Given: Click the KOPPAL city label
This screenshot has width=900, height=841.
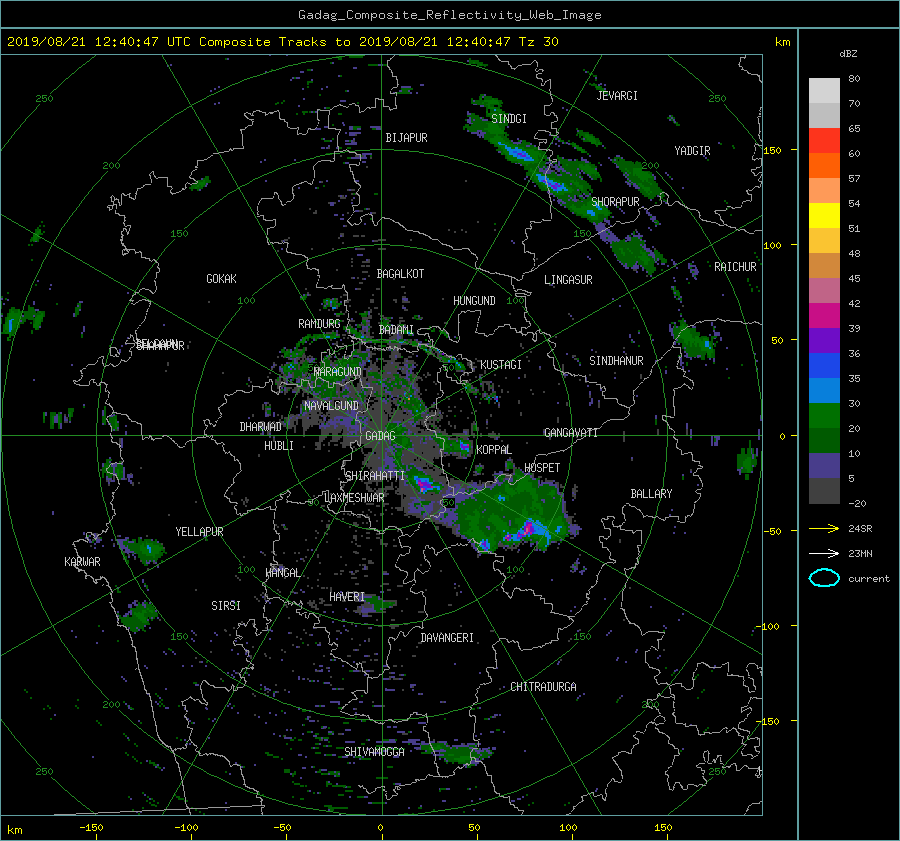Looking at the screenshot, I should click(494, 450).
